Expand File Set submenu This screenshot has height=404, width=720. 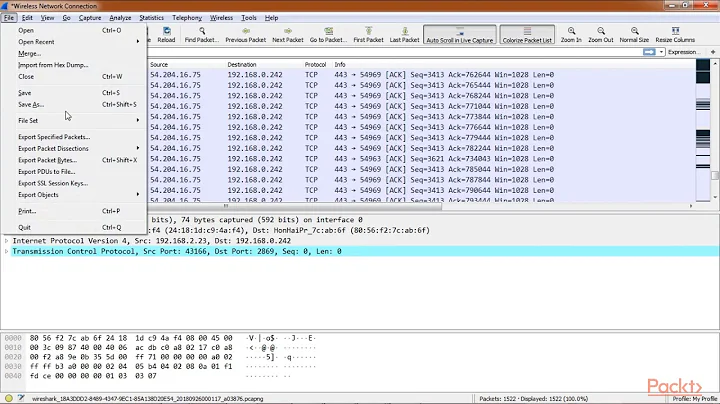pyautogui.click(x=73, y=120)
